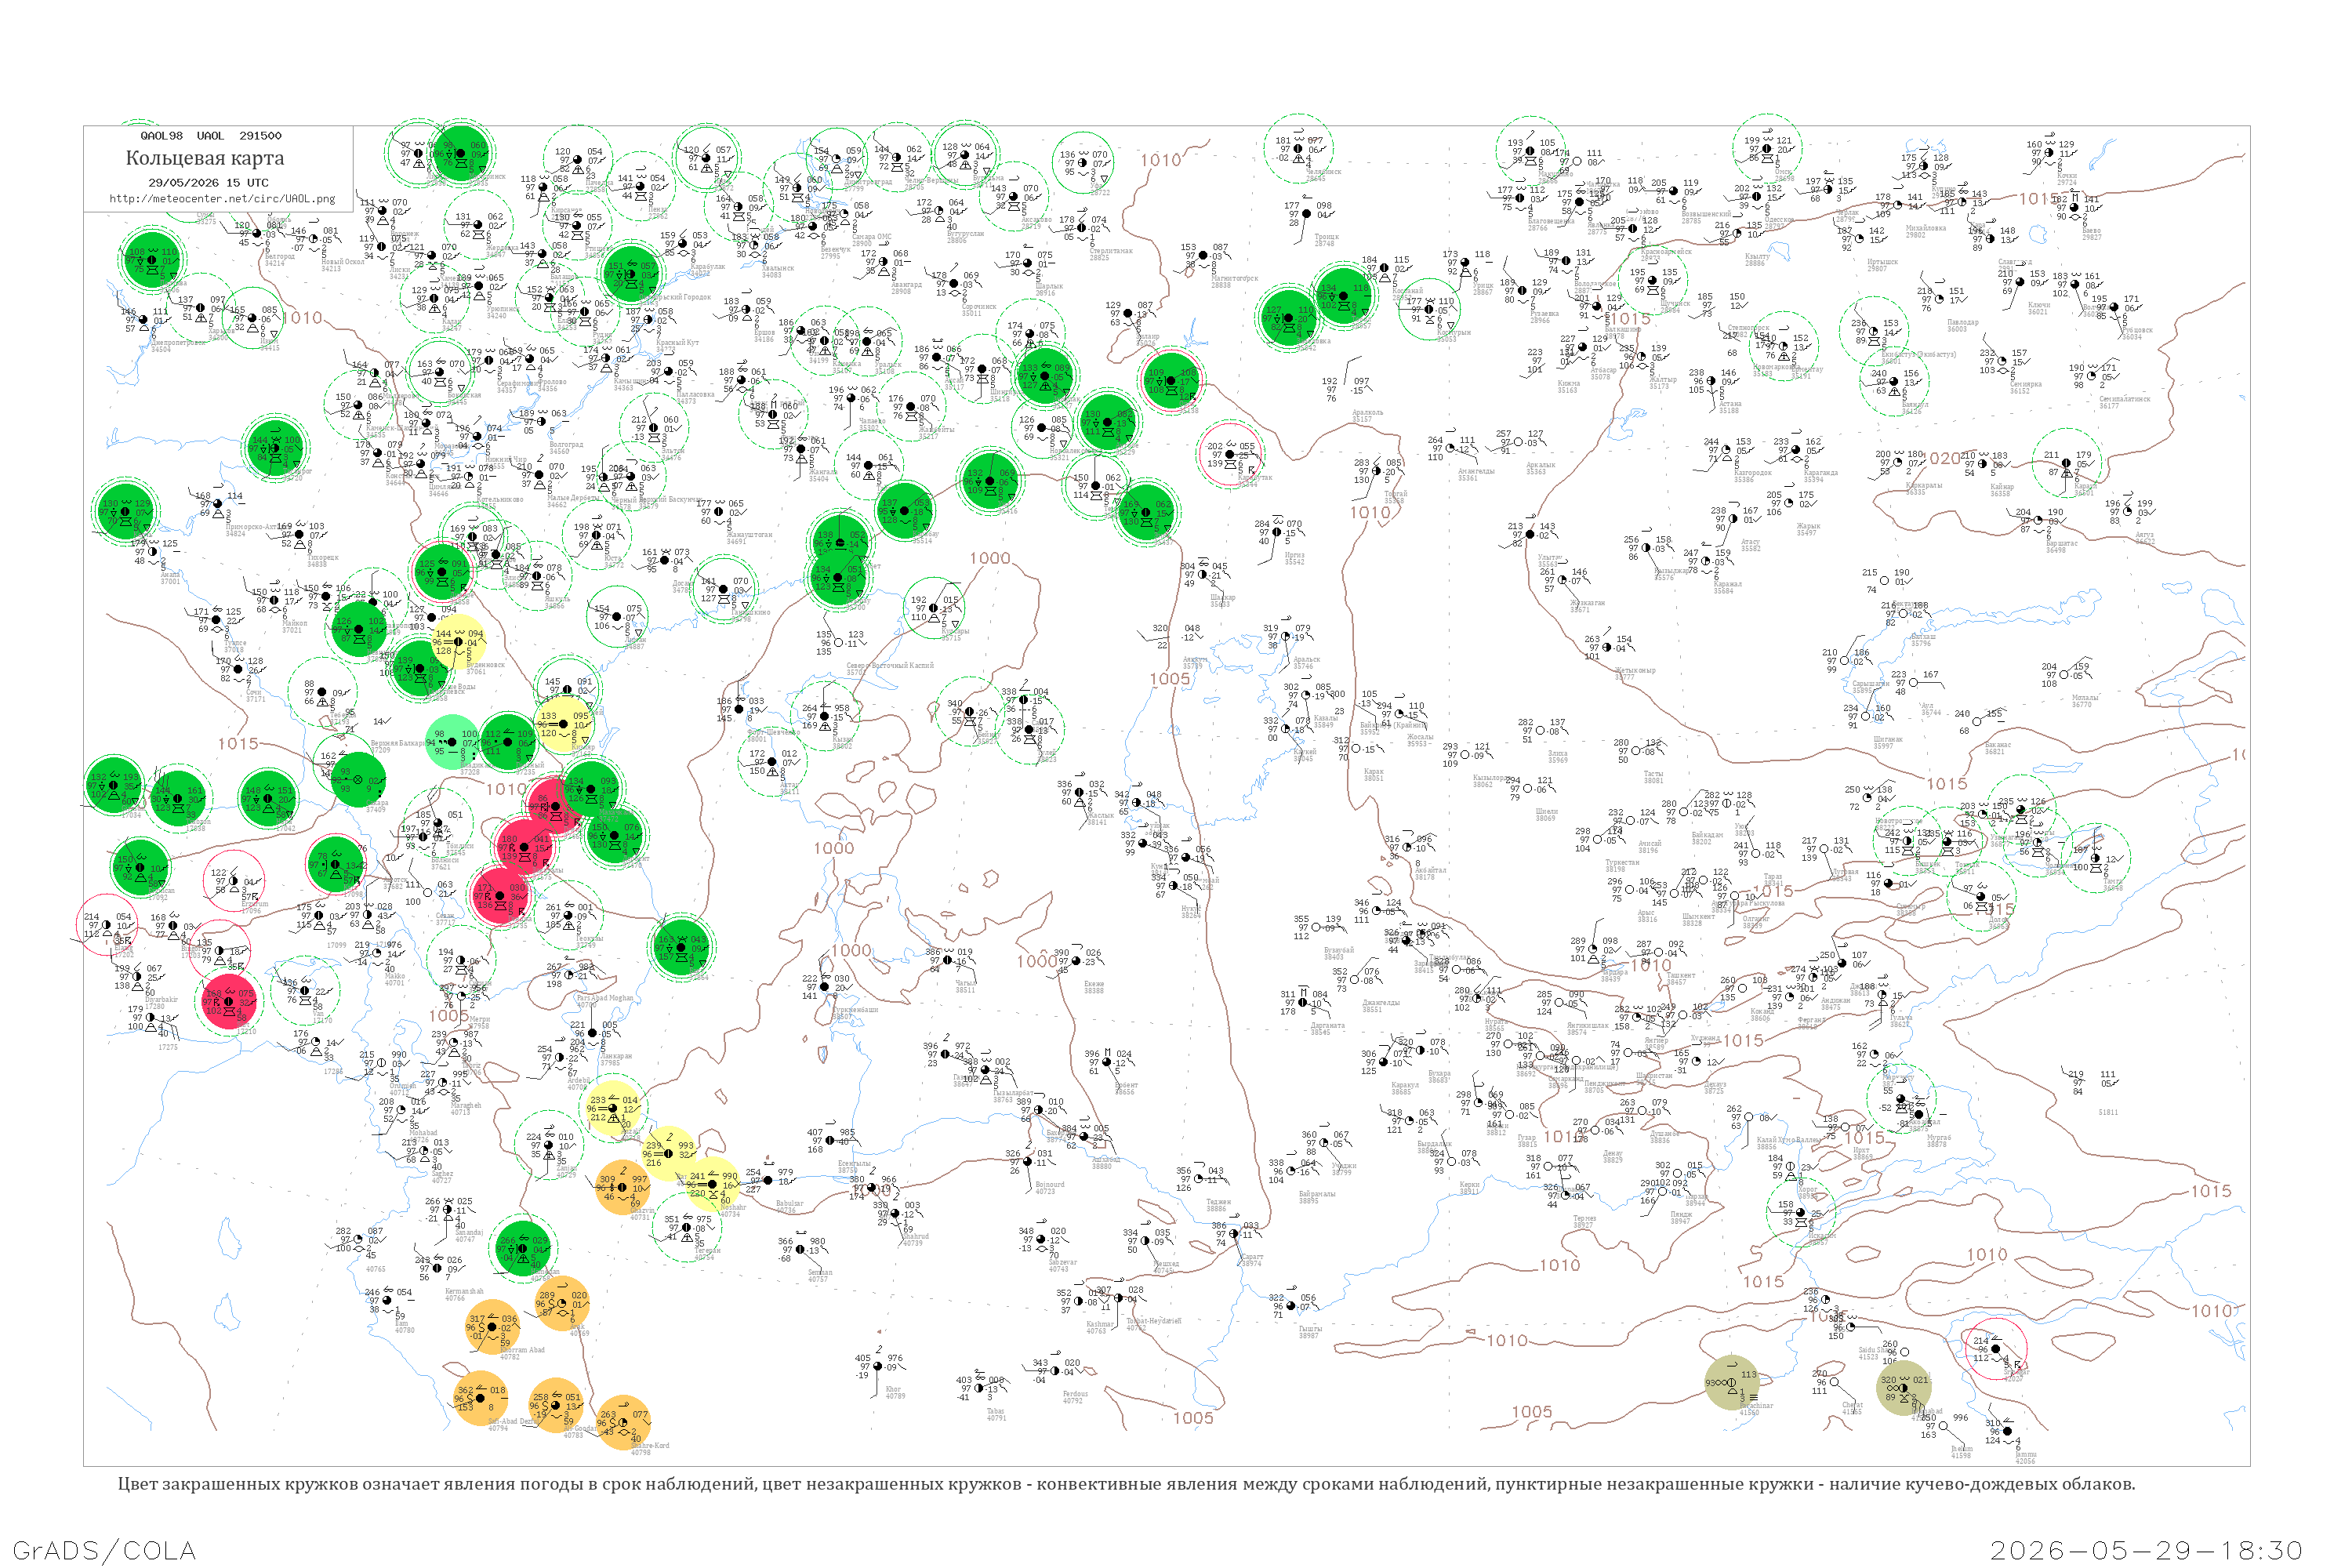Image resolution: width=2352 pixels, height=1568 pixels.
Task: Click the "Сарагт 38974" station label
Action: pos(1251,1260)
